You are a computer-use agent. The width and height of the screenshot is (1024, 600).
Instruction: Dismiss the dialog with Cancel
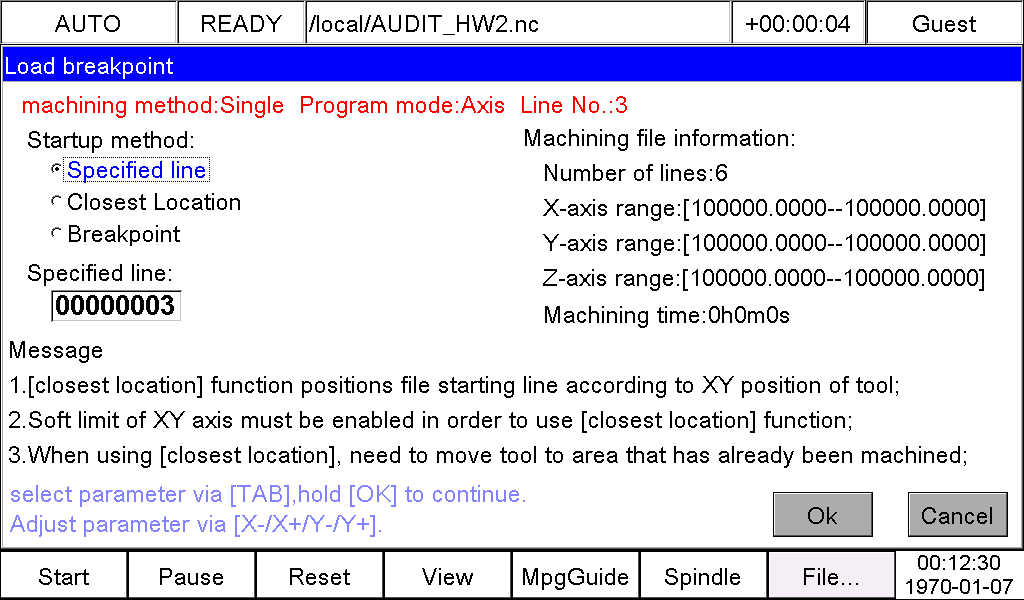point(957,515)
